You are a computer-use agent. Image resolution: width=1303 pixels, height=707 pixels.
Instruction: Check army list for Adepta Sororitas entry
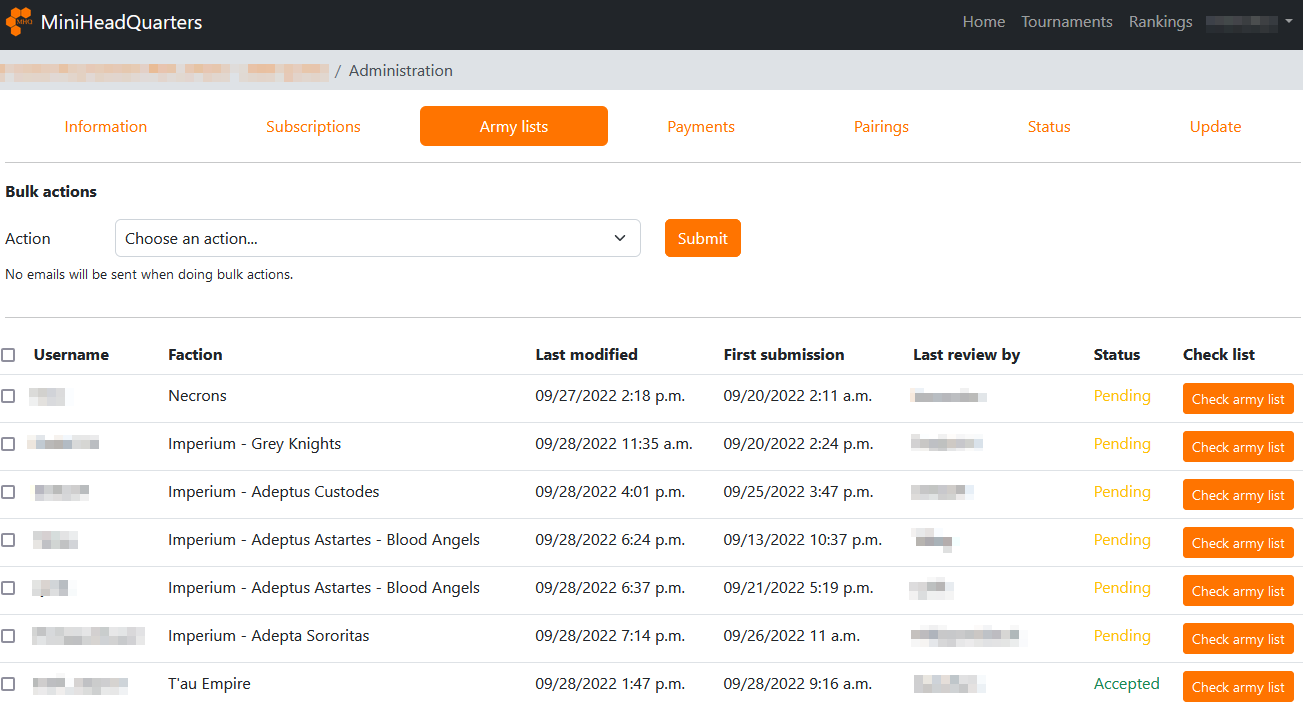(1237, 639)
